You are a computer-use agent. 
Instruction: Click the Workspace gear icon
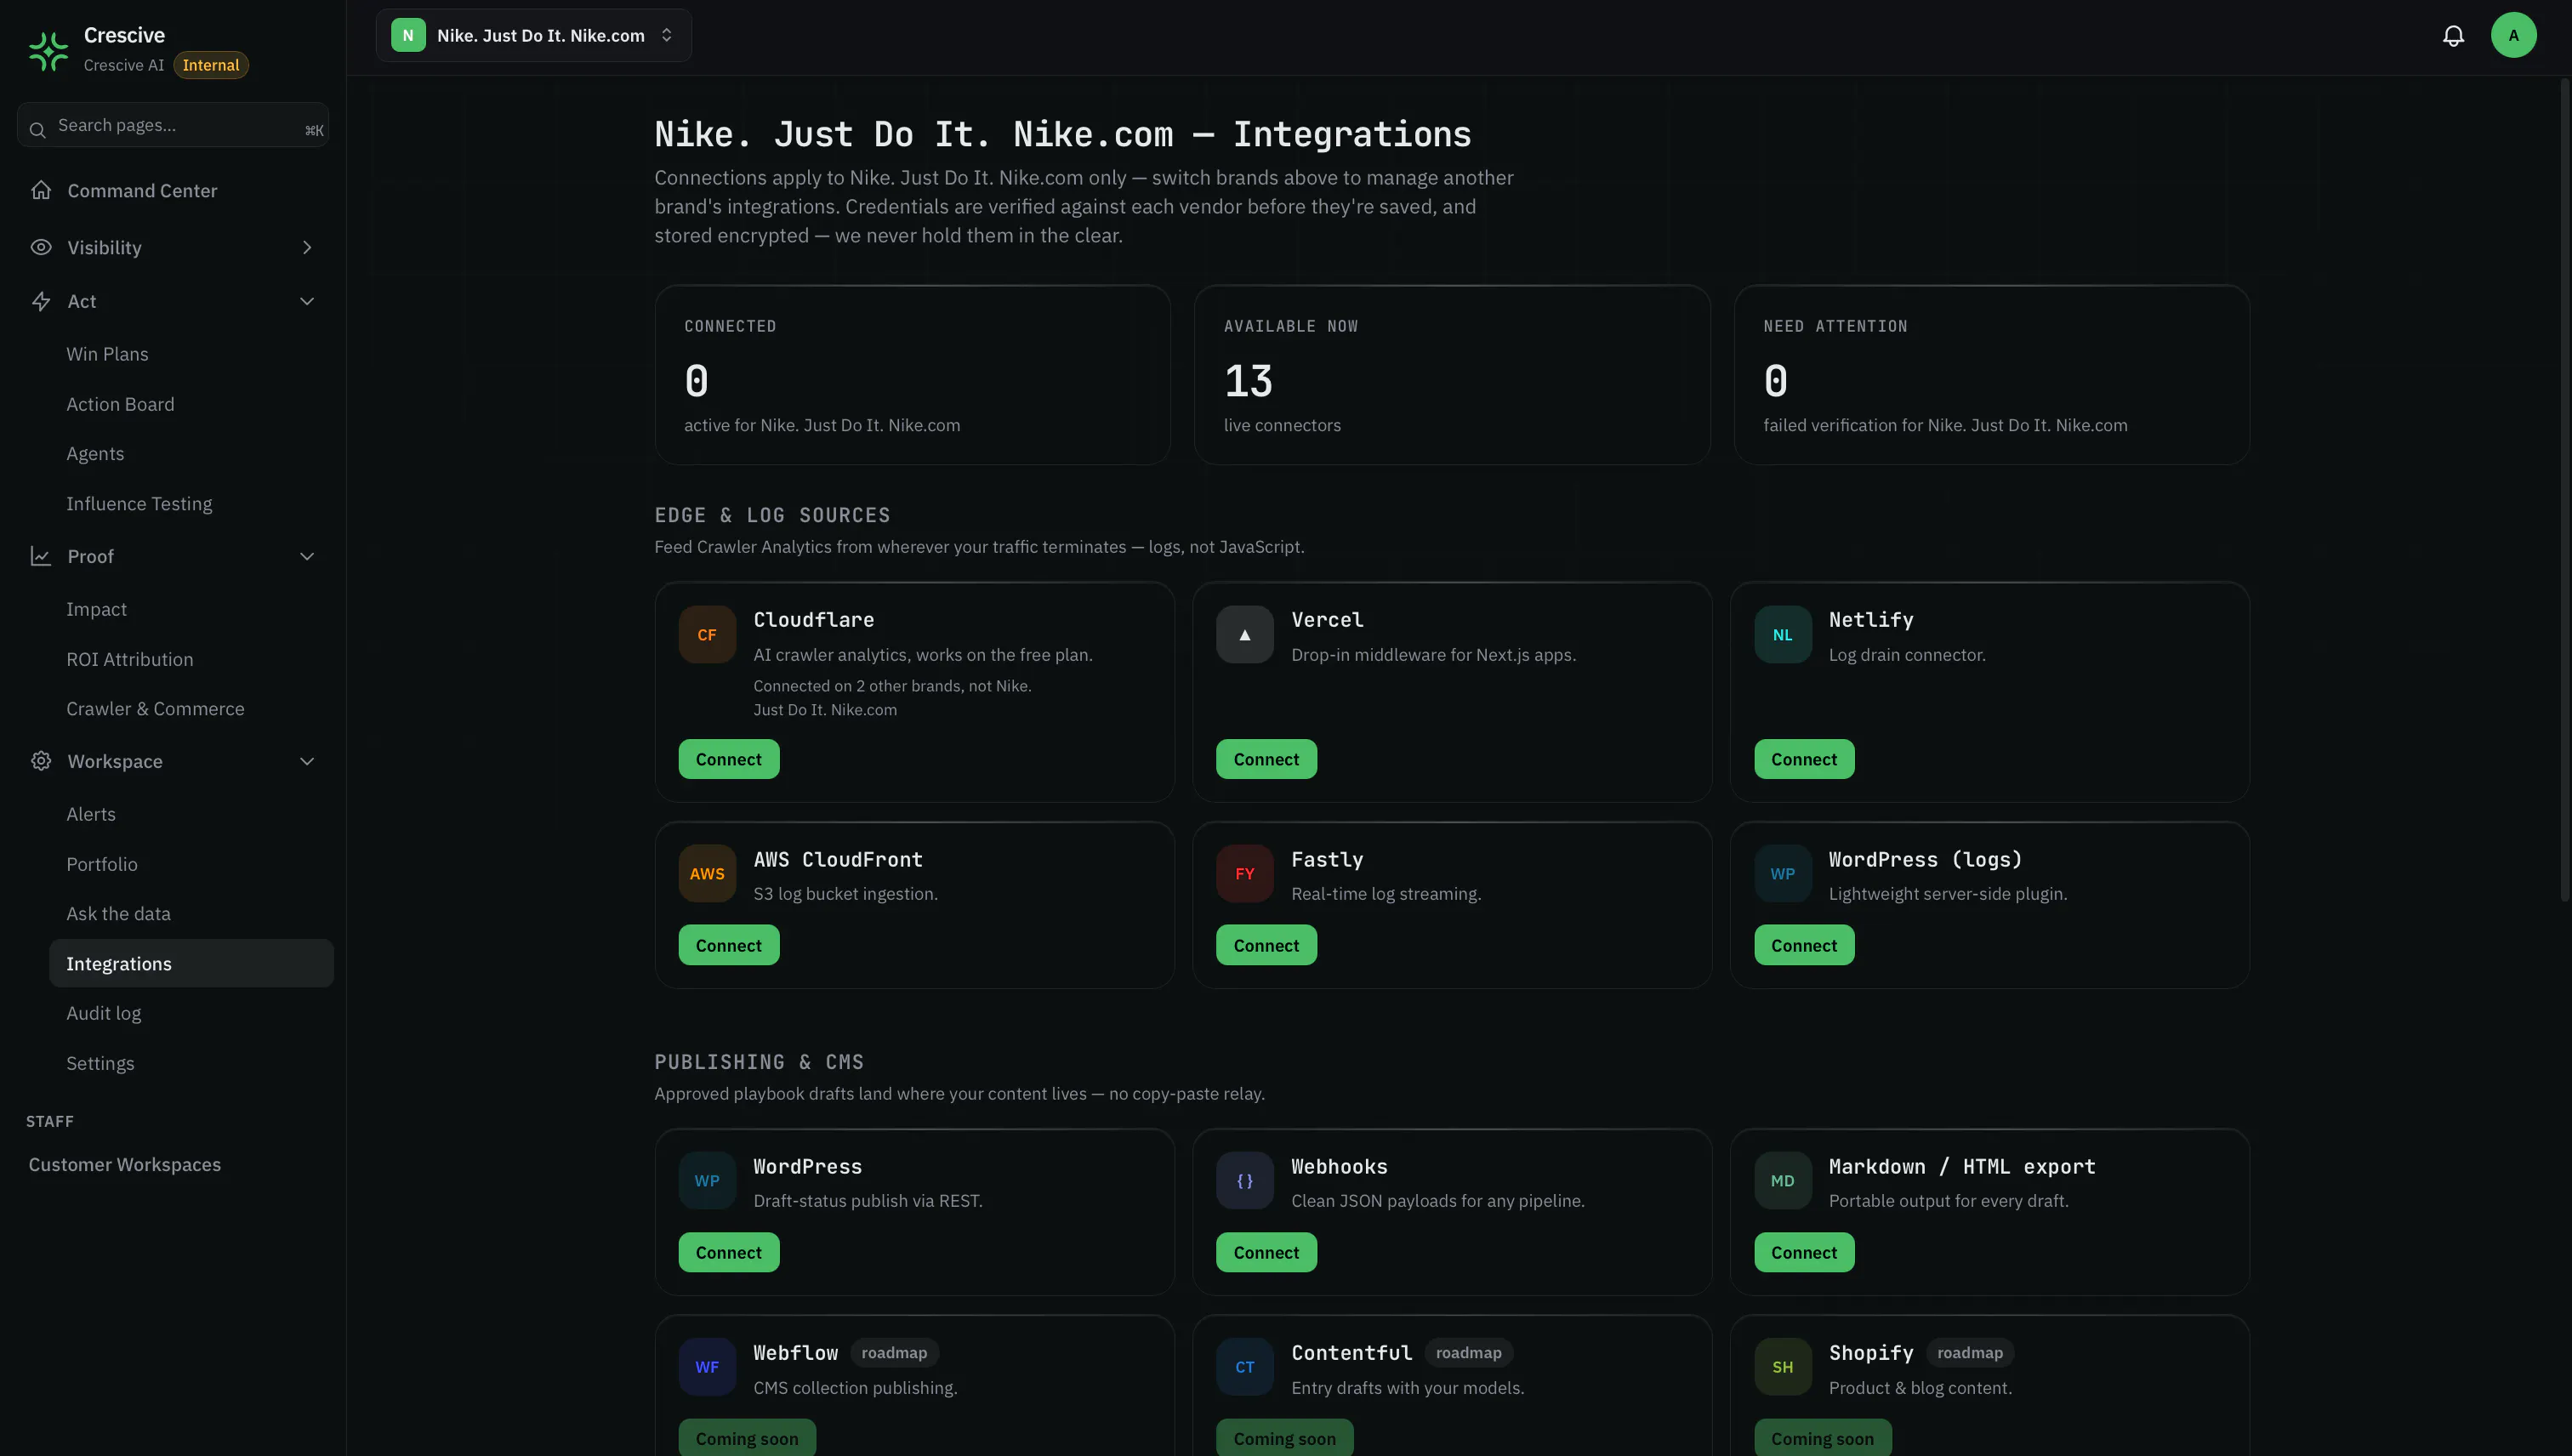pyautogui.click(x=41, y=761)
